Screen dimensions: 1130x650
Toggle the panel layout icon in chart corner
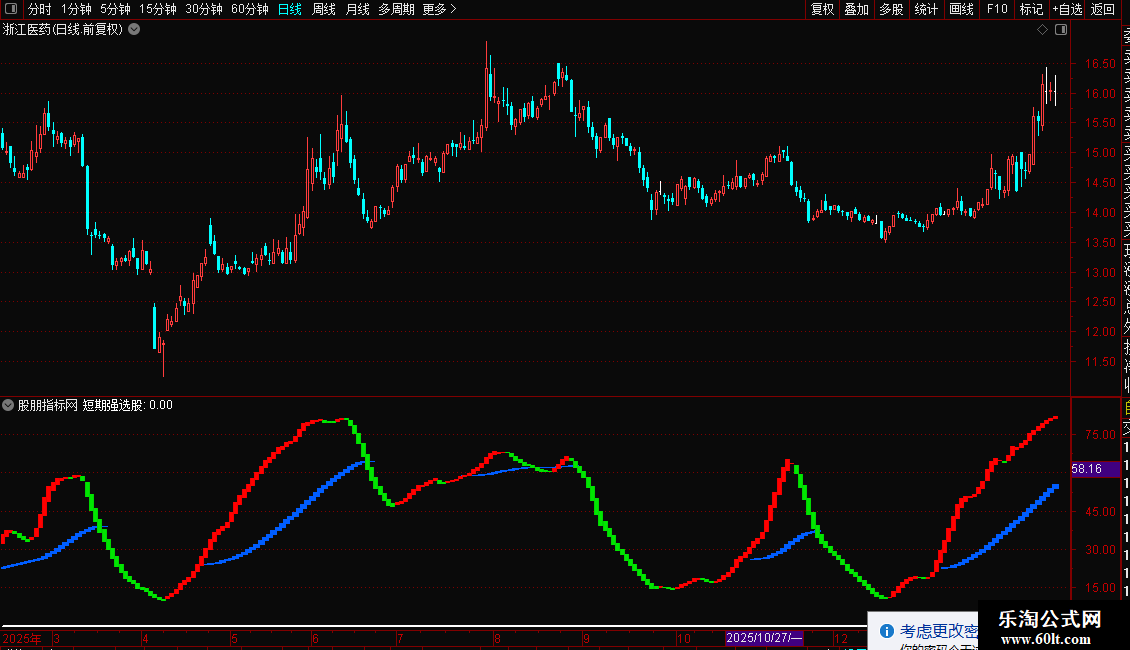tap(1061, 30)
